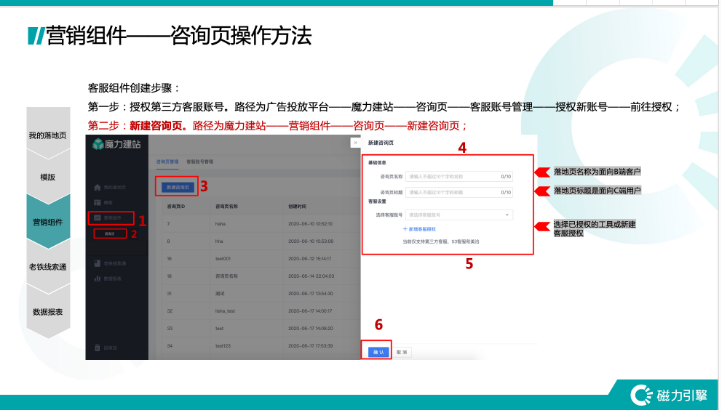The height and width of the screenshot is (410, 721).
Task: Click the 取消 button
Action: 401,352
